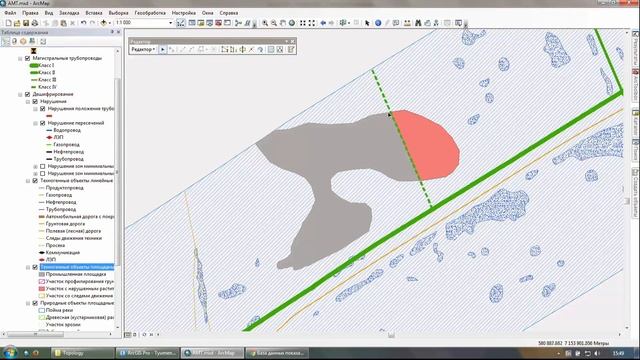Toggle the Нарушение пересечений layer checkbox
The width and height of the screenshot is (640, 360).
42,123
